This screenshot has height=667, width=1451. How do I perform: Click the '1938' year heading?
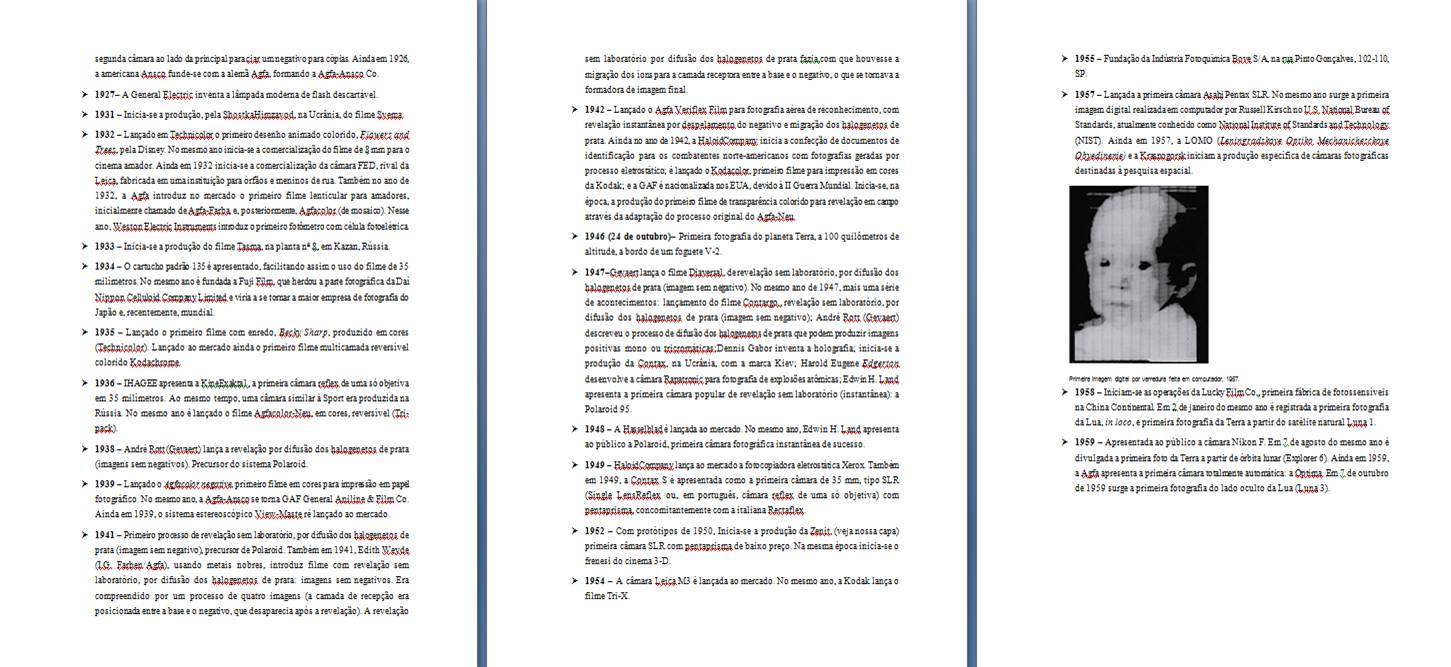tap(105, 449)
